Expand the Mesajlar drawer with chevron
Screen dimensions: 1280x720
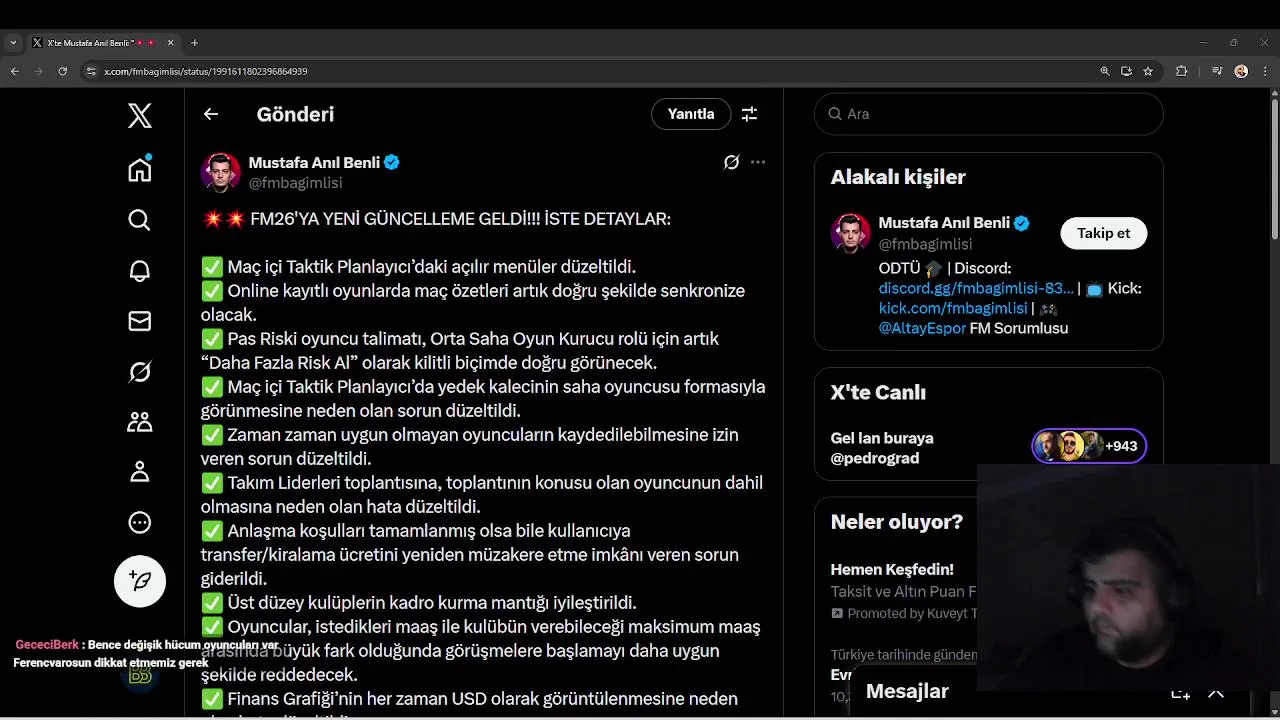coord(1216,692)
